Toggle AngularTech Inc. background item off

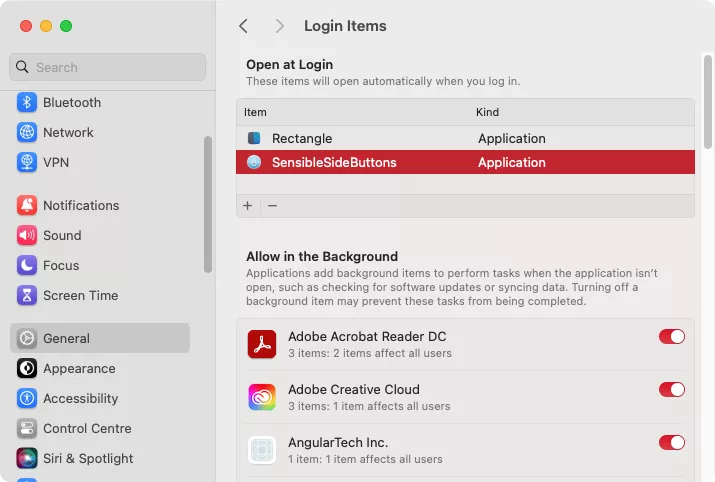pyautogui.click(x=671, y=443)
